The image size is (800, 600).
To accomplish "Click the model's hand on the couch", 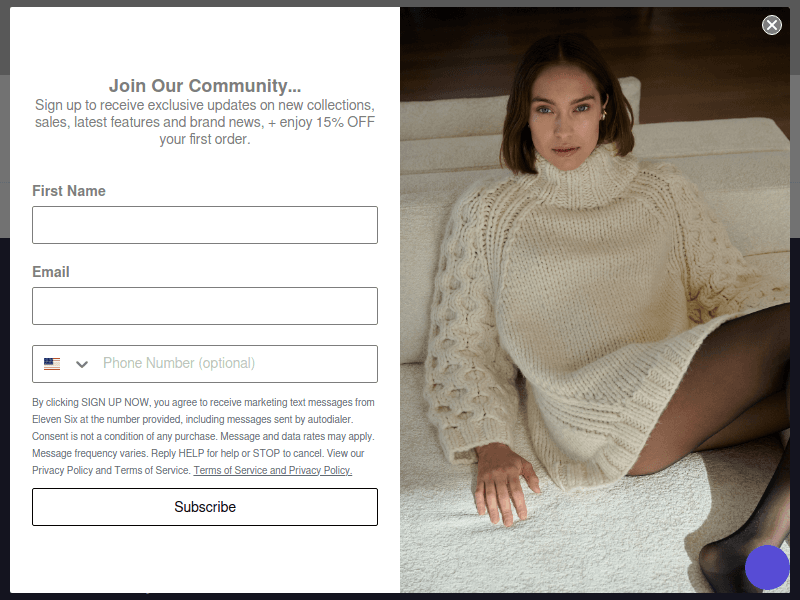I will (503, 482).
